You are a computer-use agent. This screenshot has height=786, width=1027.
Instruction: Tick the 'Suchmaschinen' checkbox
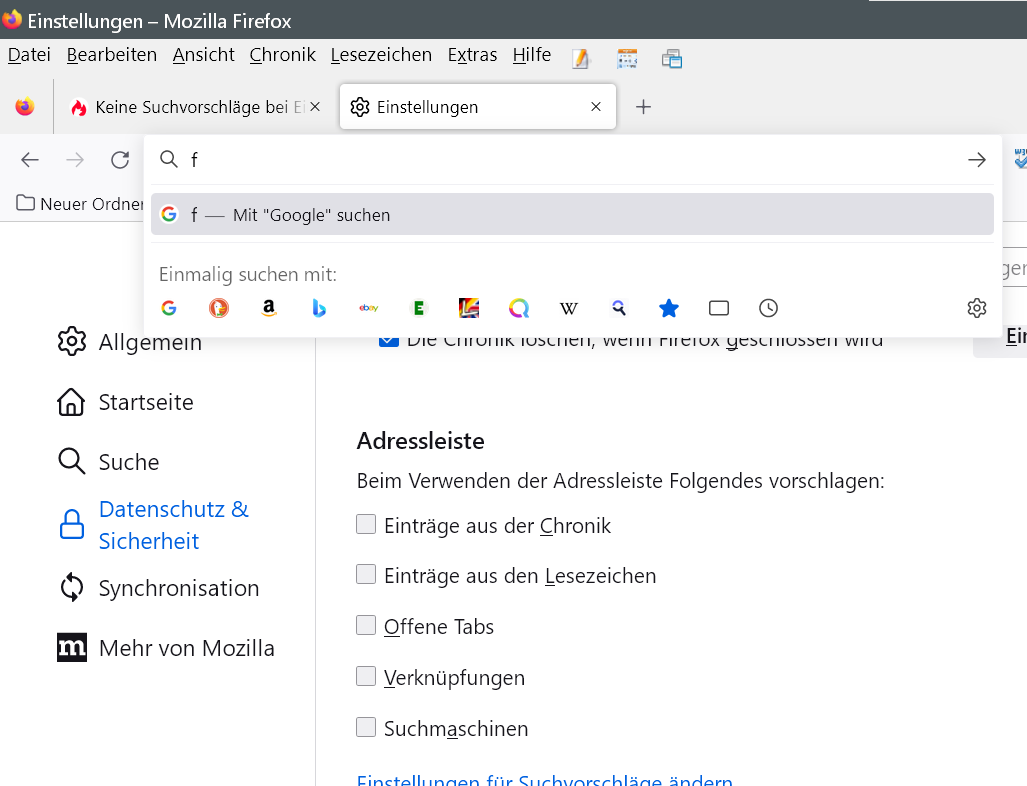(x=366, y=728)
